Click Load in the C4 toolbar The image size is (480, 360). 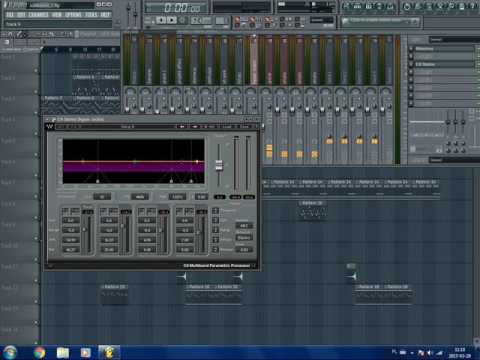227,127
